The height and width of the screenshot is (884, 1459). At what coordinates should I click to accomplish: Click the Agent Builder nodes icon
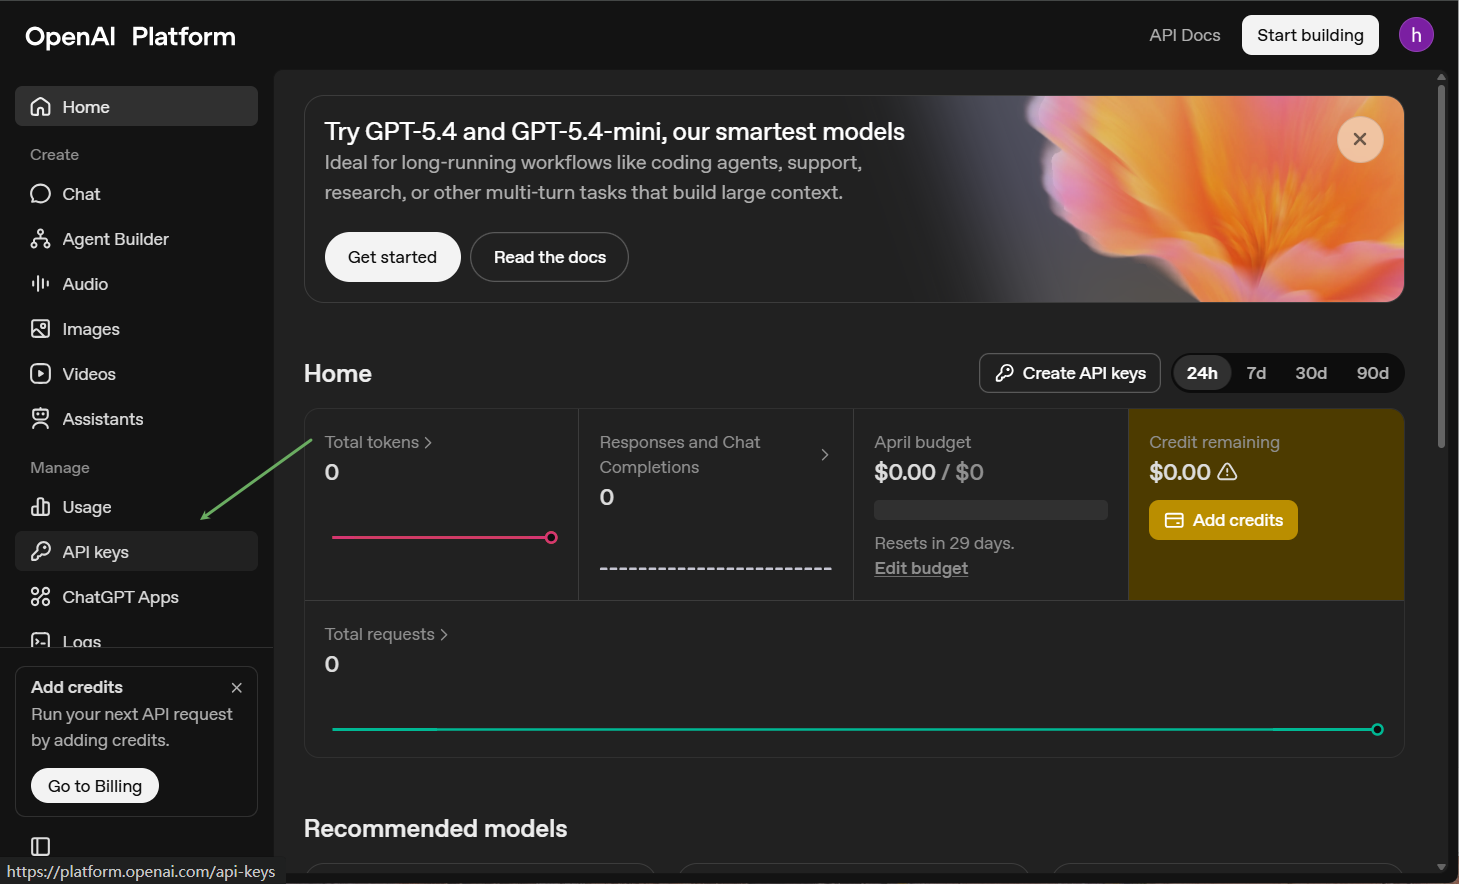tap(40, 239)
